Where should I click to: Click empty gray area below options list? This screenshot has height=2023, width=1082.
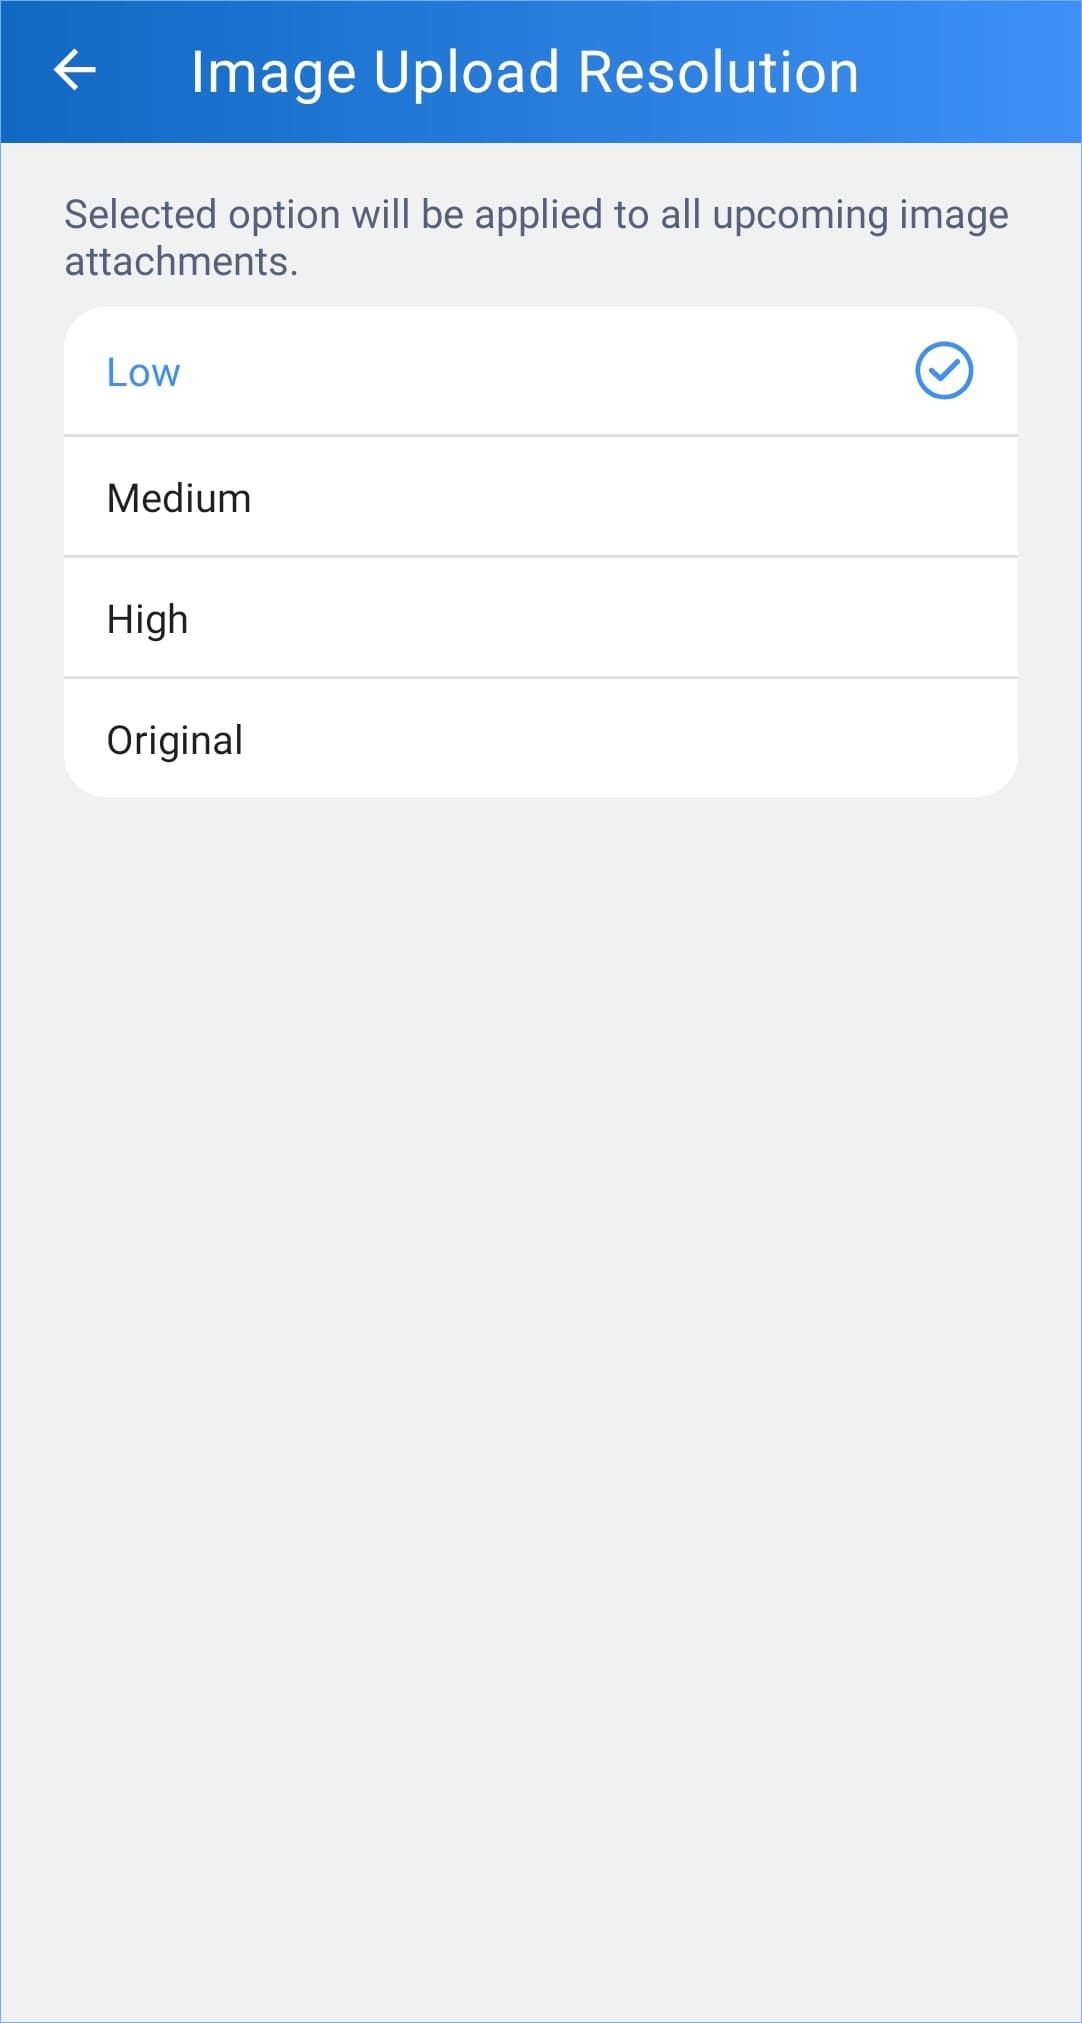click(541, 1400)
